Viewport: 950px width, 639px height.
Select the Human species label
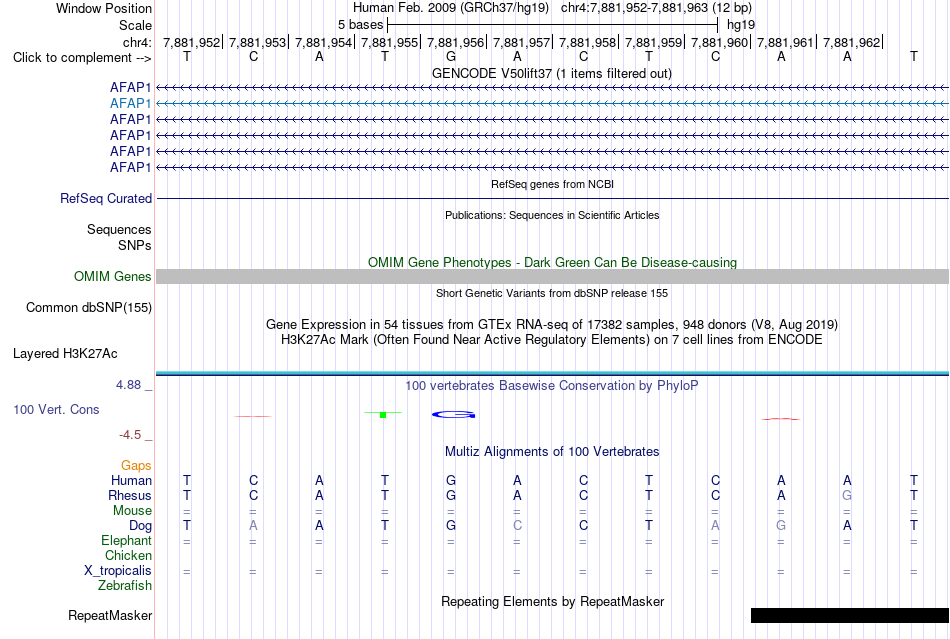[131, 480]
